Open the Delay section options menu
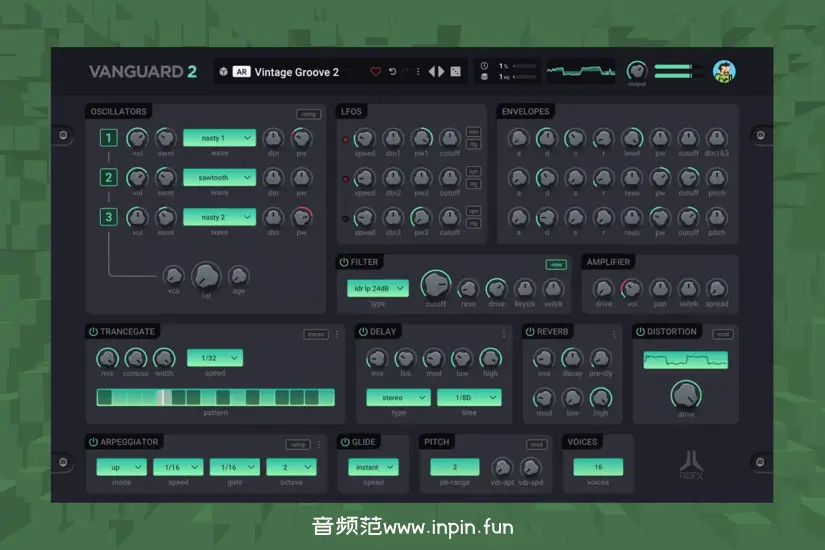Image resolution: width=825 pixels, height=550 pixels. (504, 333)
